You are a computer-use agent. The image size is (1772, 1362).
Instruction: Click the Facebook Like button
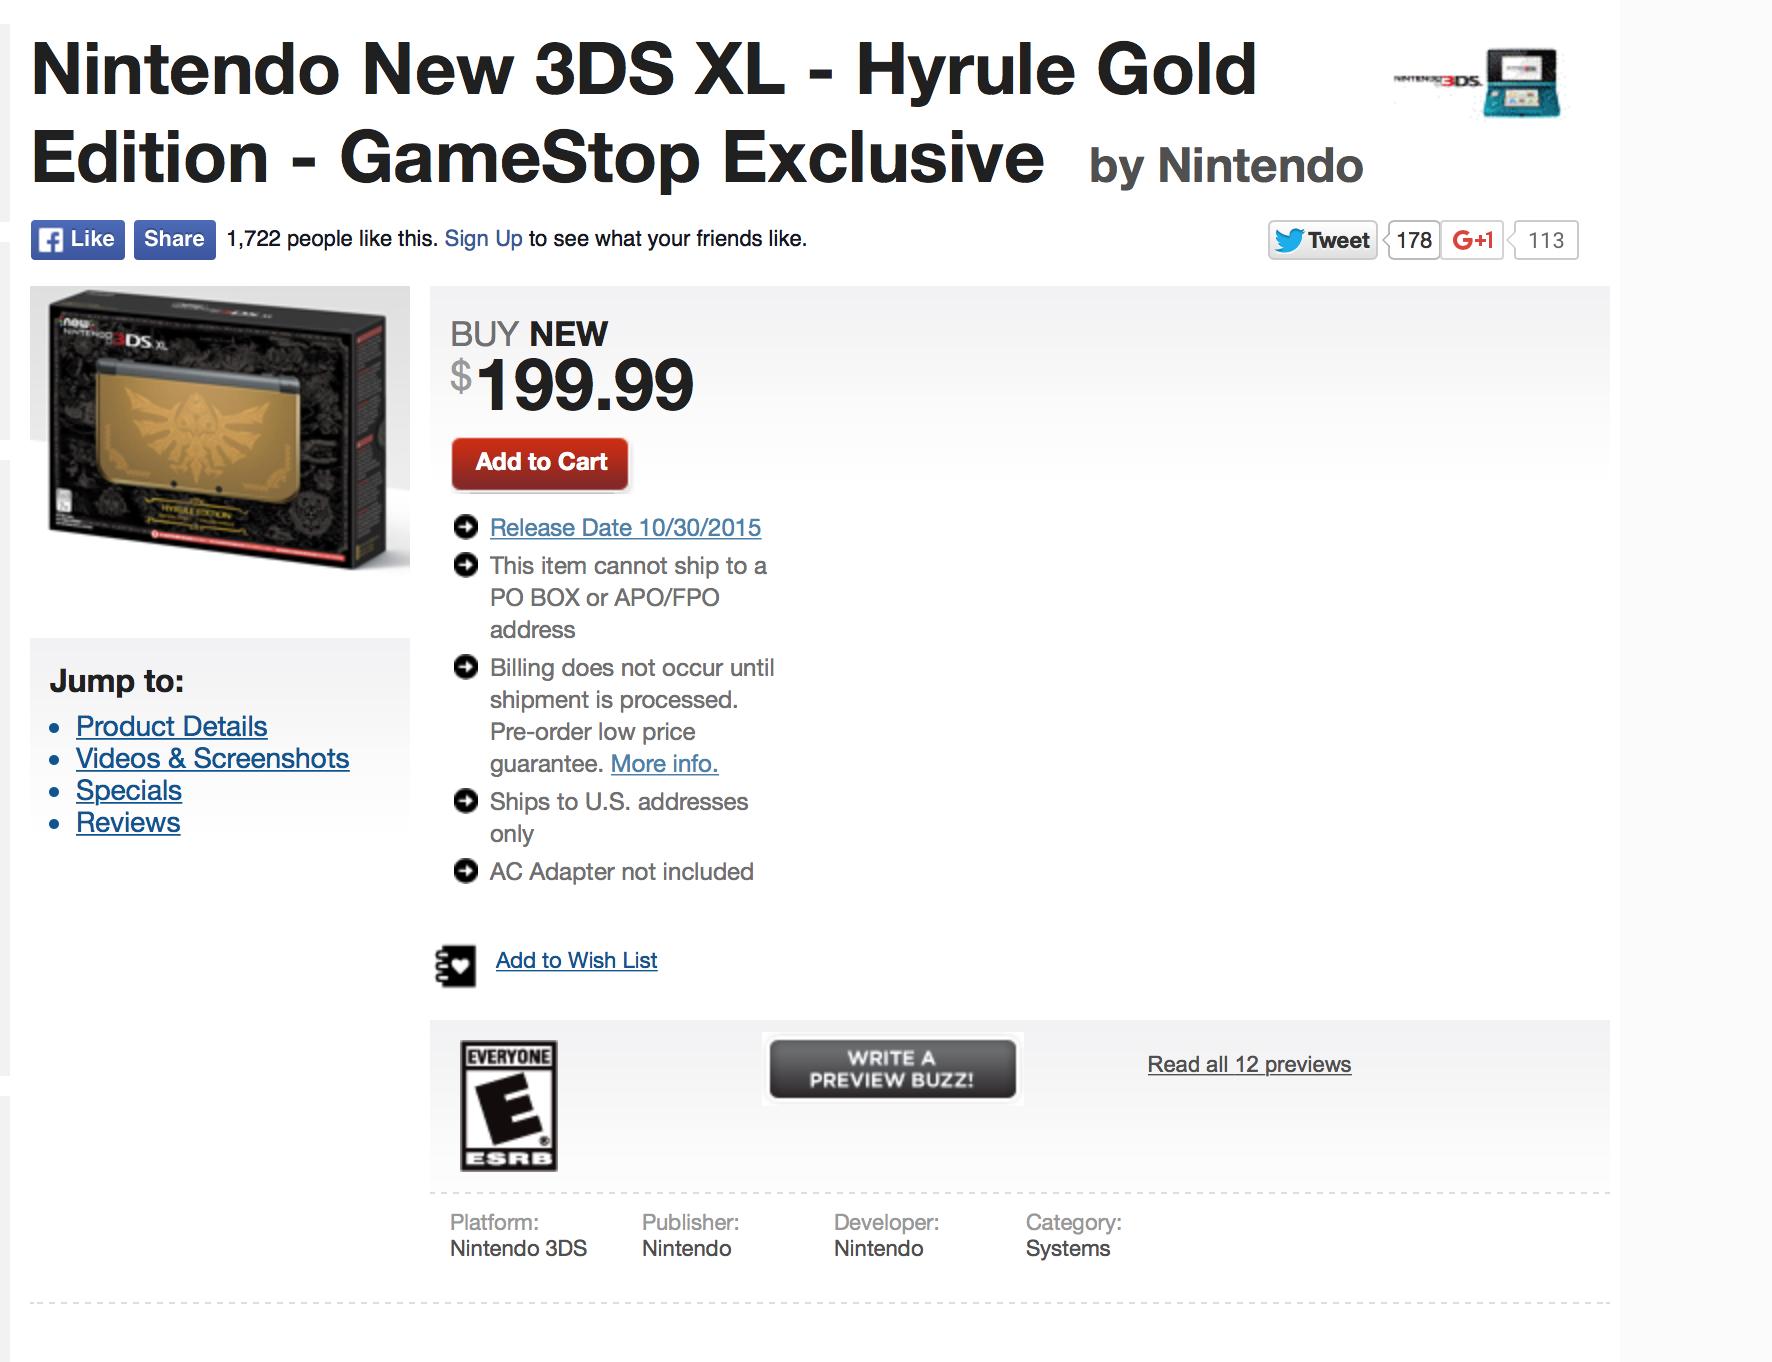point(77,240)
